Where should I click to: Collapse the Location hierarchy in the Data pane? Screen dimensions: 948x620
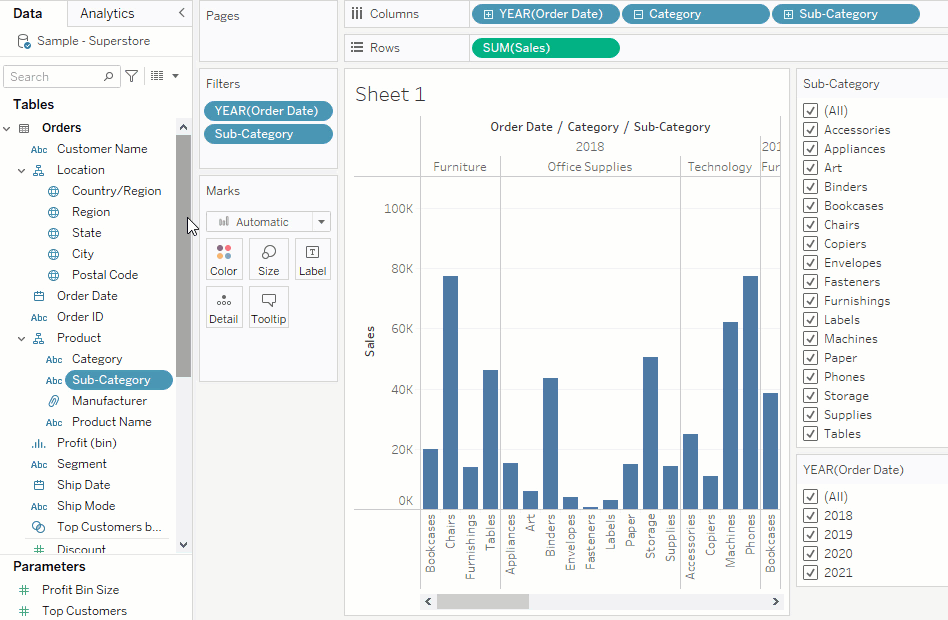[x=22, y=170]
